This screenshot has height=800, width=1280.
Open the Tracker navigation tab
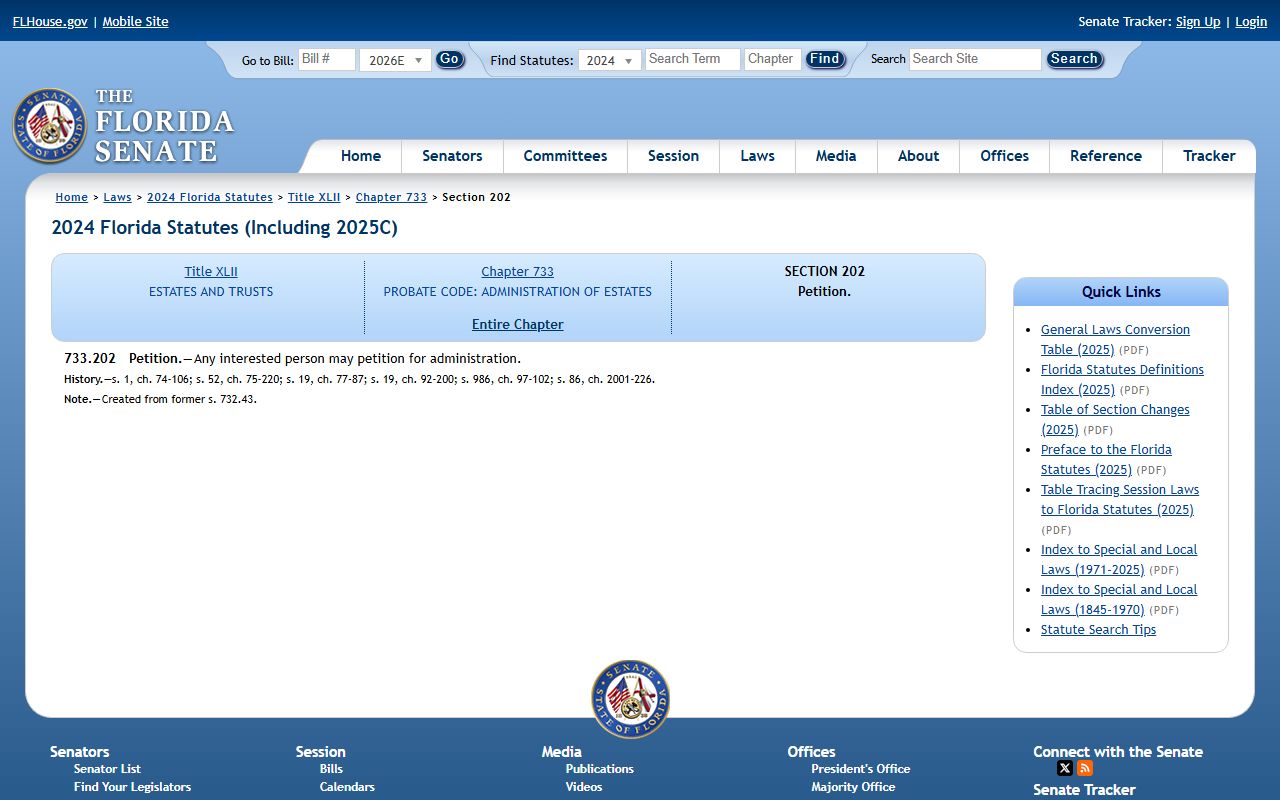(x=1209, y=156)
